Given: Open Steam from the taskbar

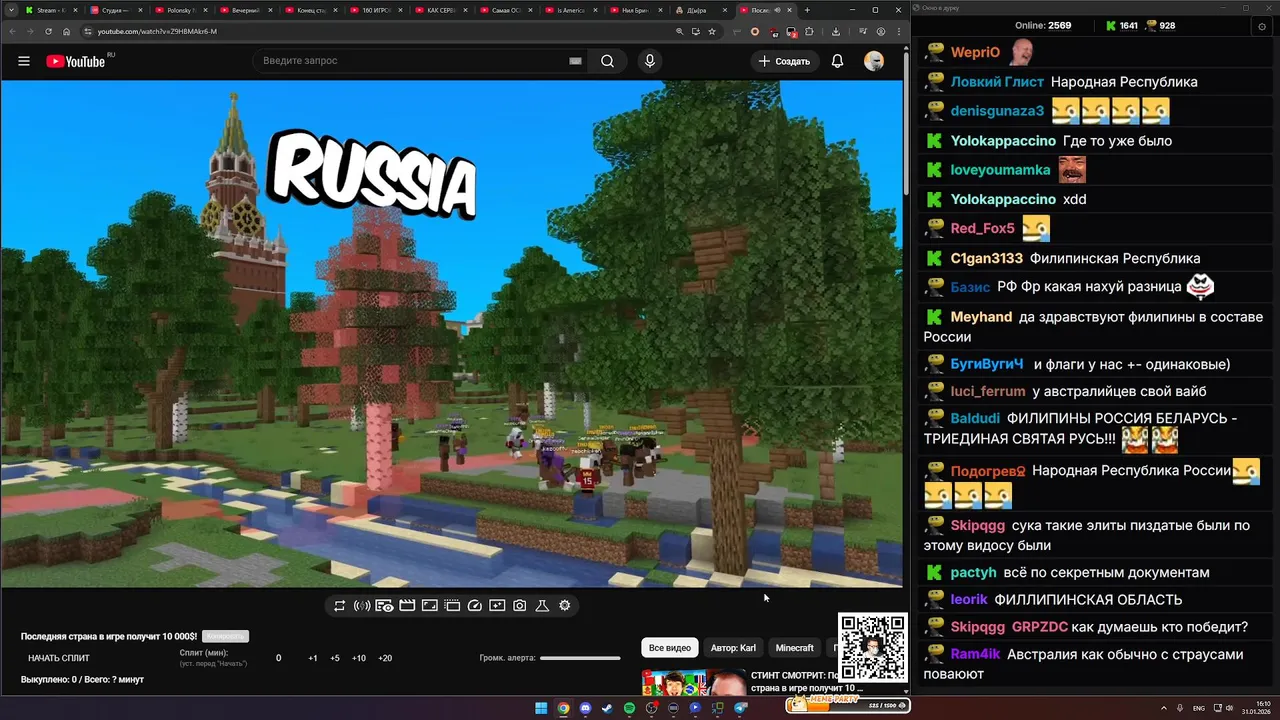Looking at the screenshot, I should (x=607, y=708).
